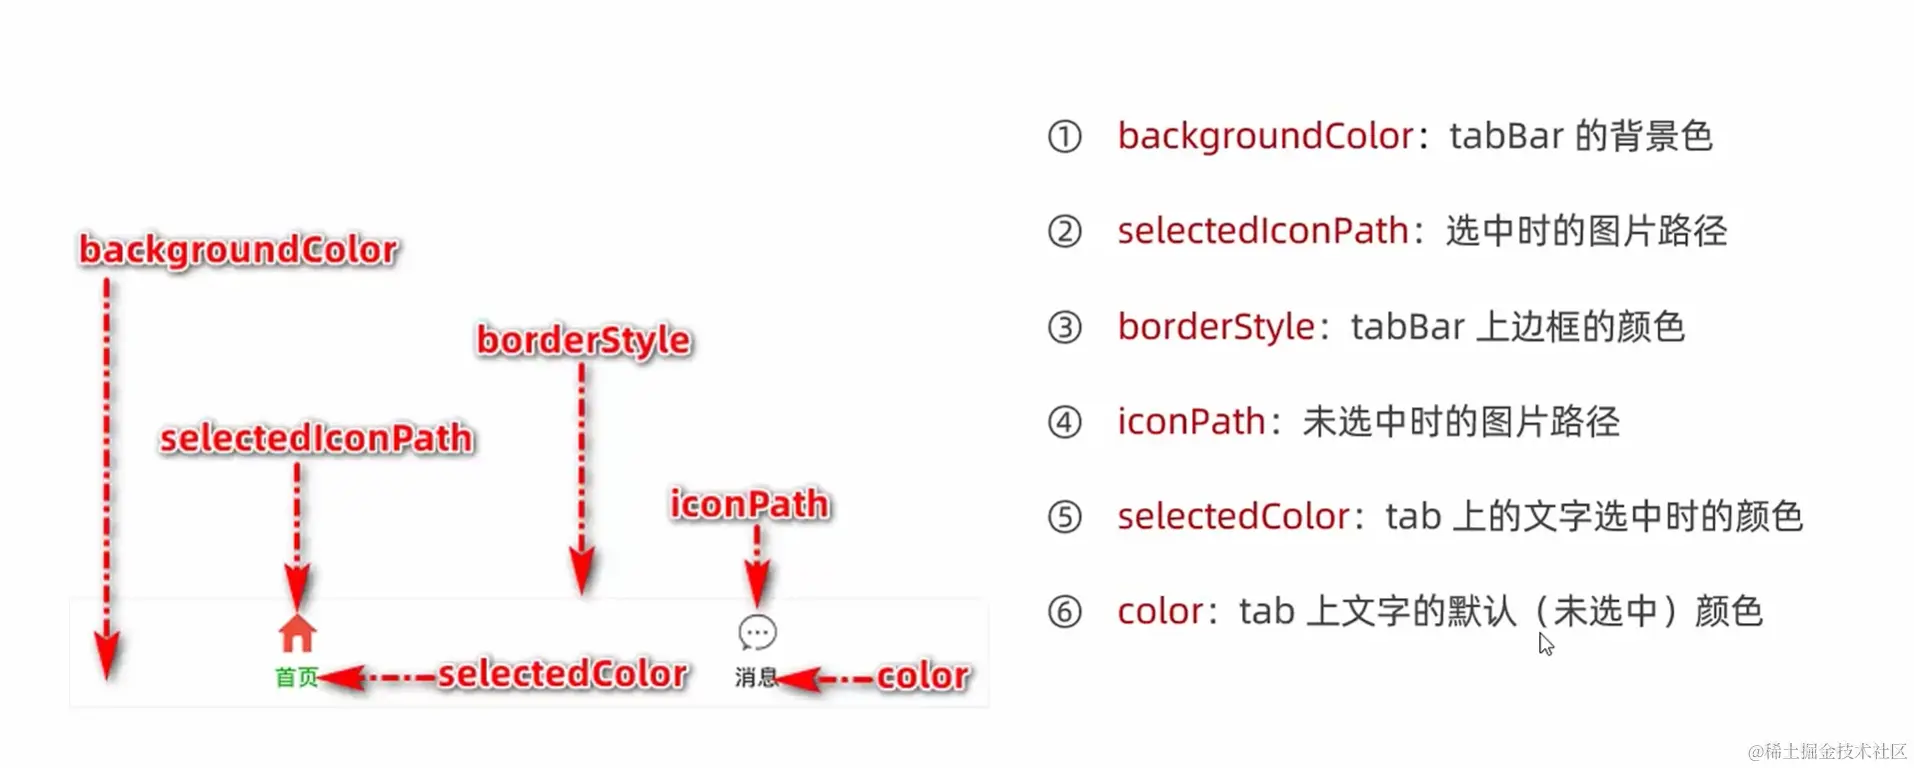This screenshot has width=1914, height=768.
Task: Click the circled number 4 marker
Action: click(x=1064, y=422)
